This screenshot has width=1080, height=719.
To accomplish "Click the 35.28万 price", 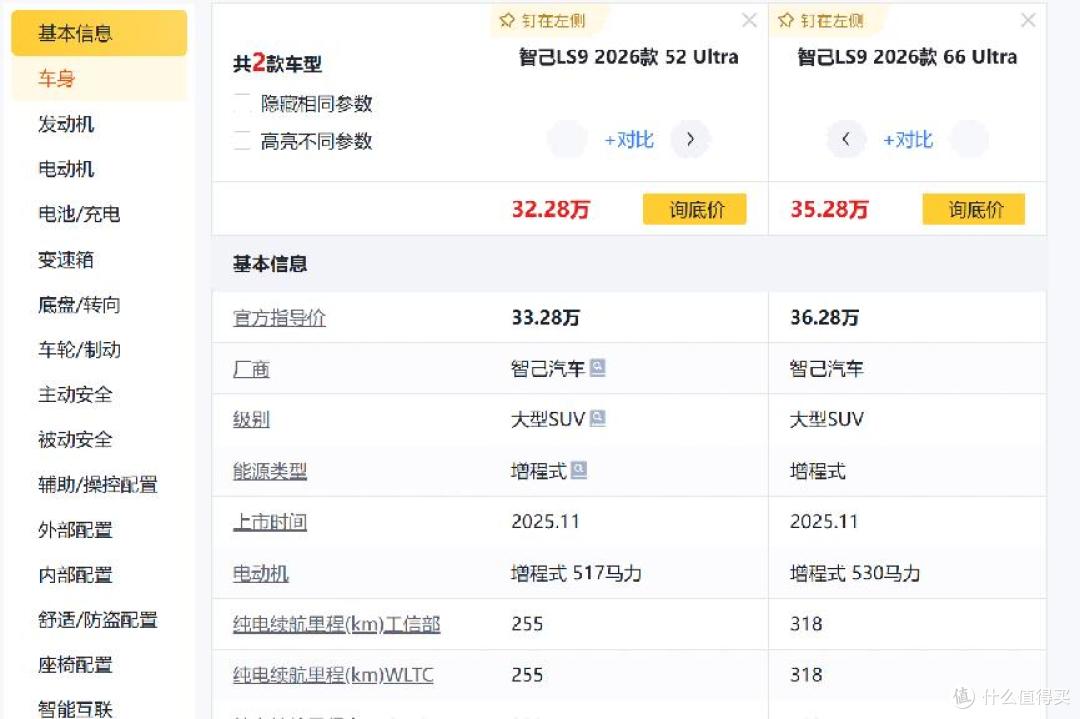I will pyautogui.click(x=829, y=209).
